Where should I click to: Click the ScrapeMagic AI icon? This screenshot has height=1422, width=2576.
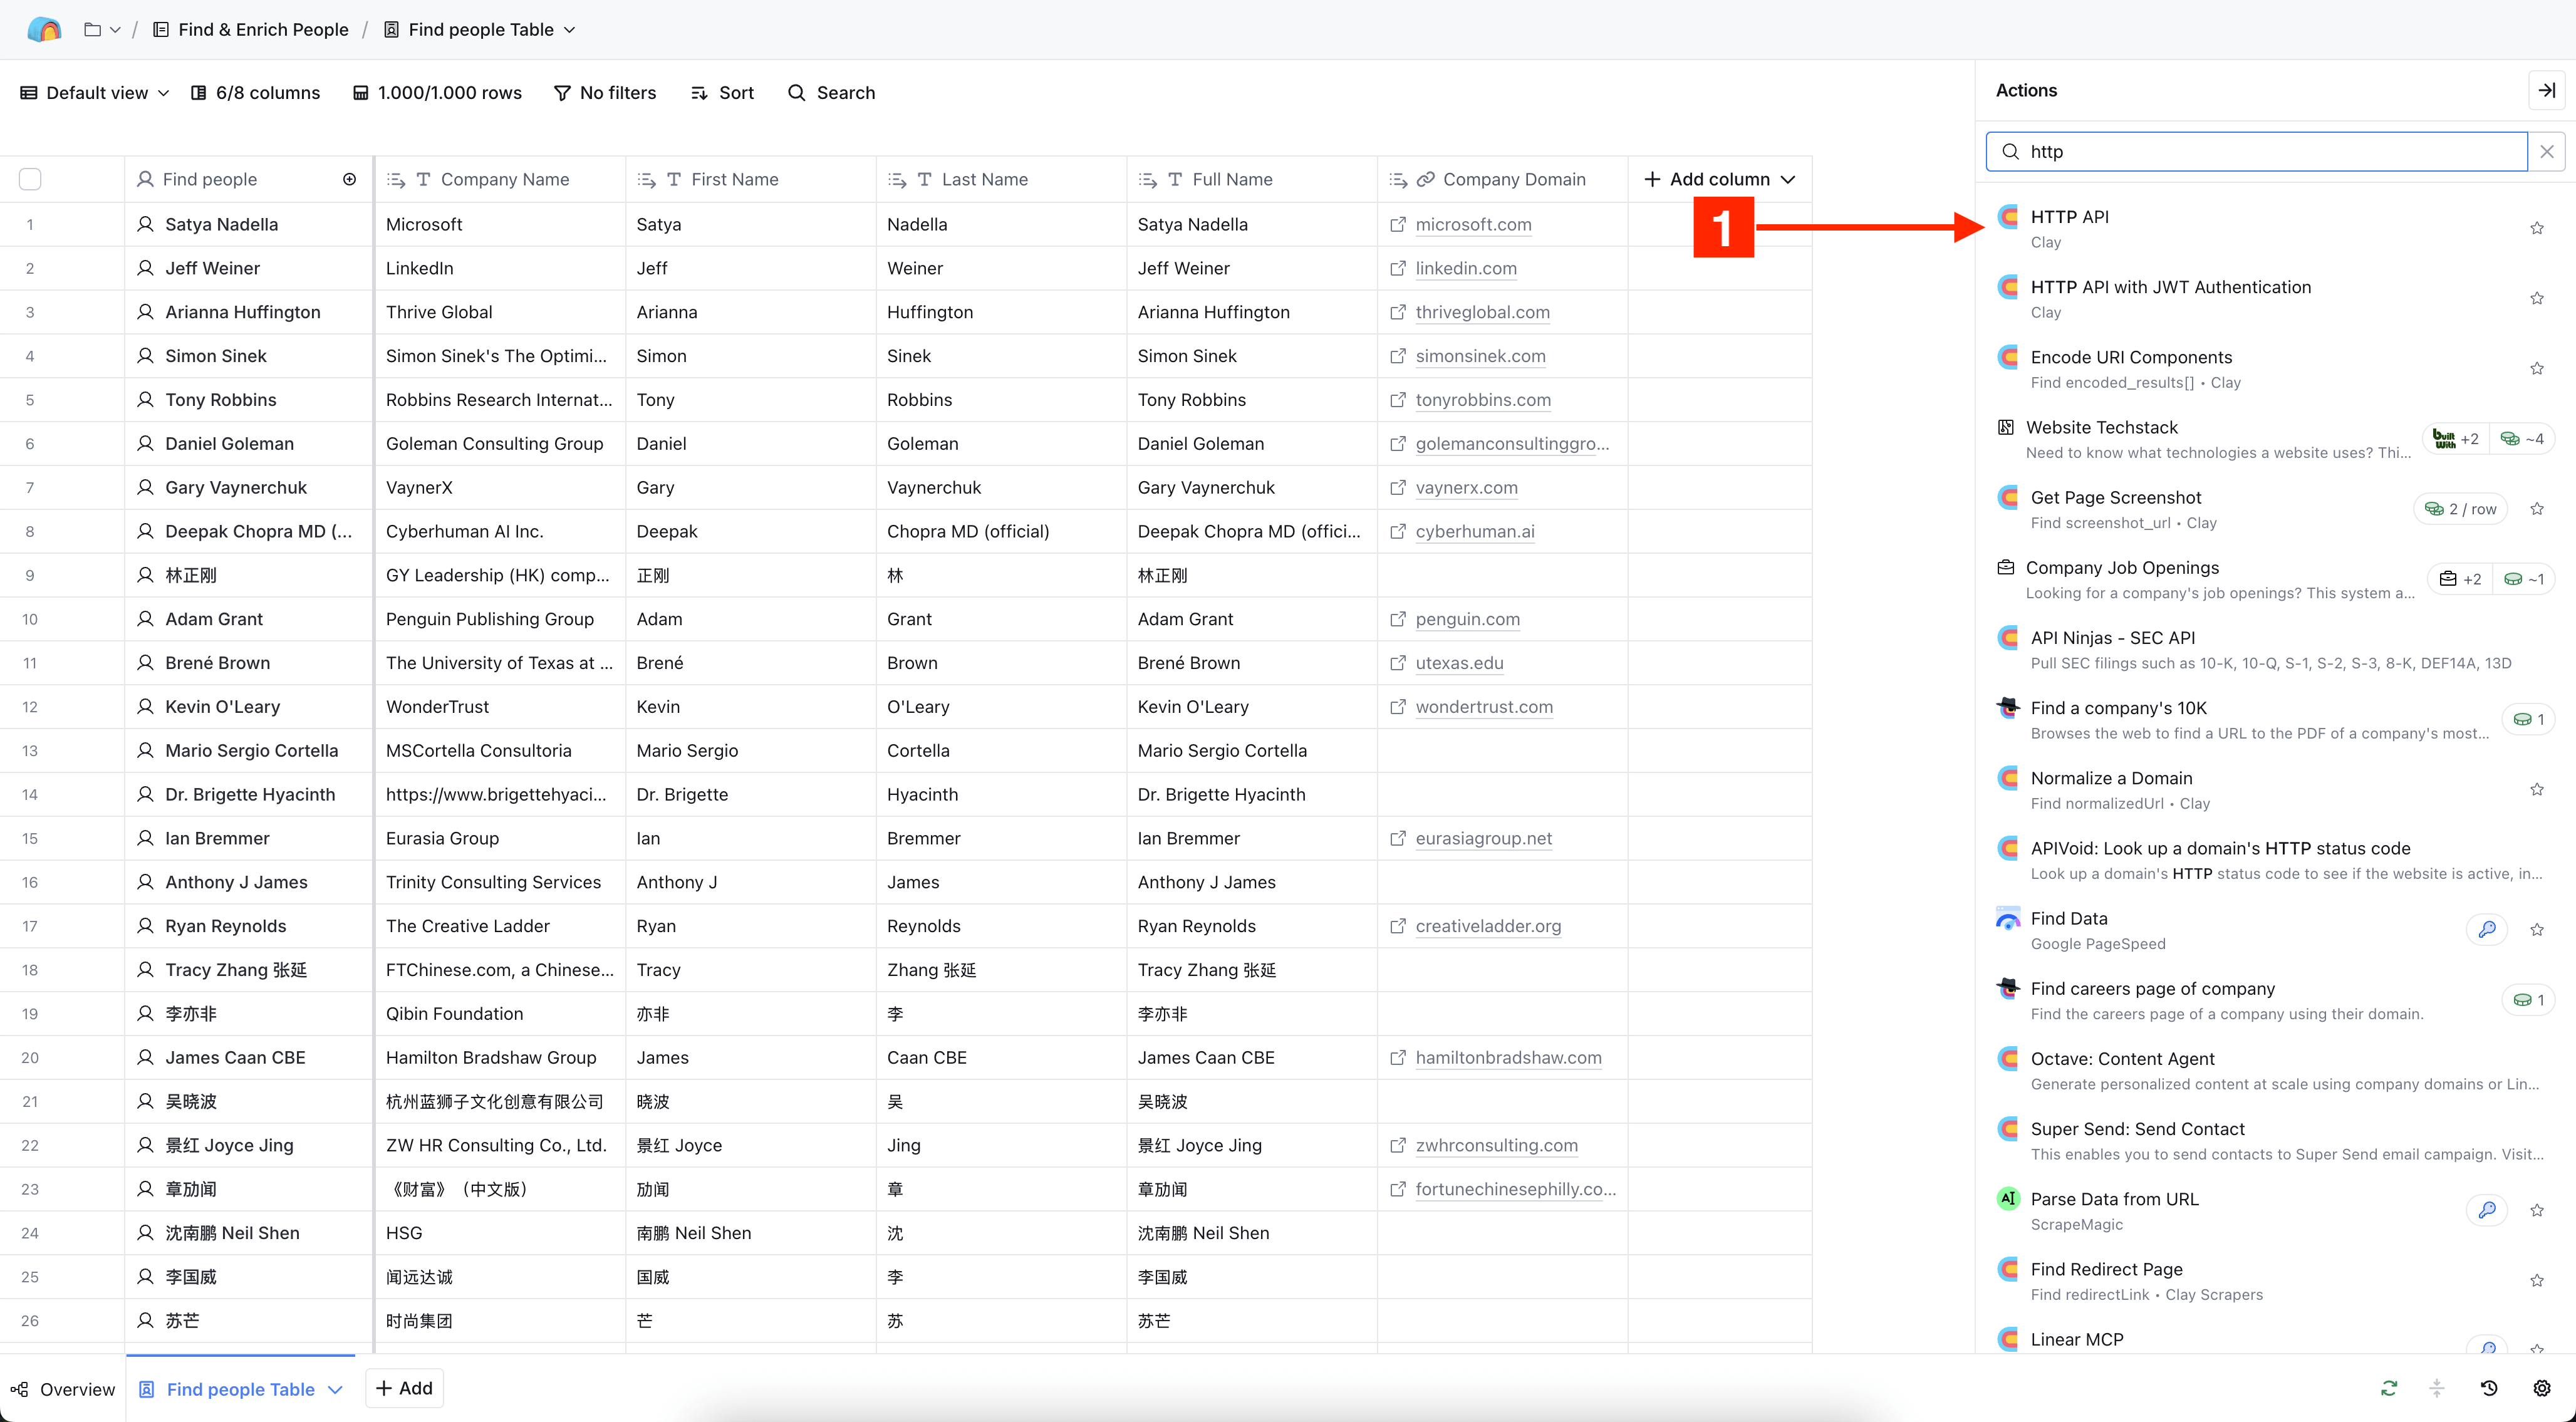click(x=2007, y=1198)
